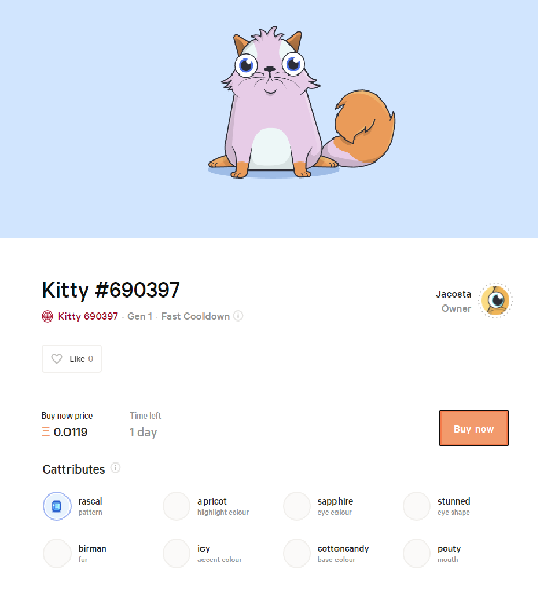Select the apricot highlight colour circle
This screenshot has width=538, height=598.
click(x=177, y=506)
